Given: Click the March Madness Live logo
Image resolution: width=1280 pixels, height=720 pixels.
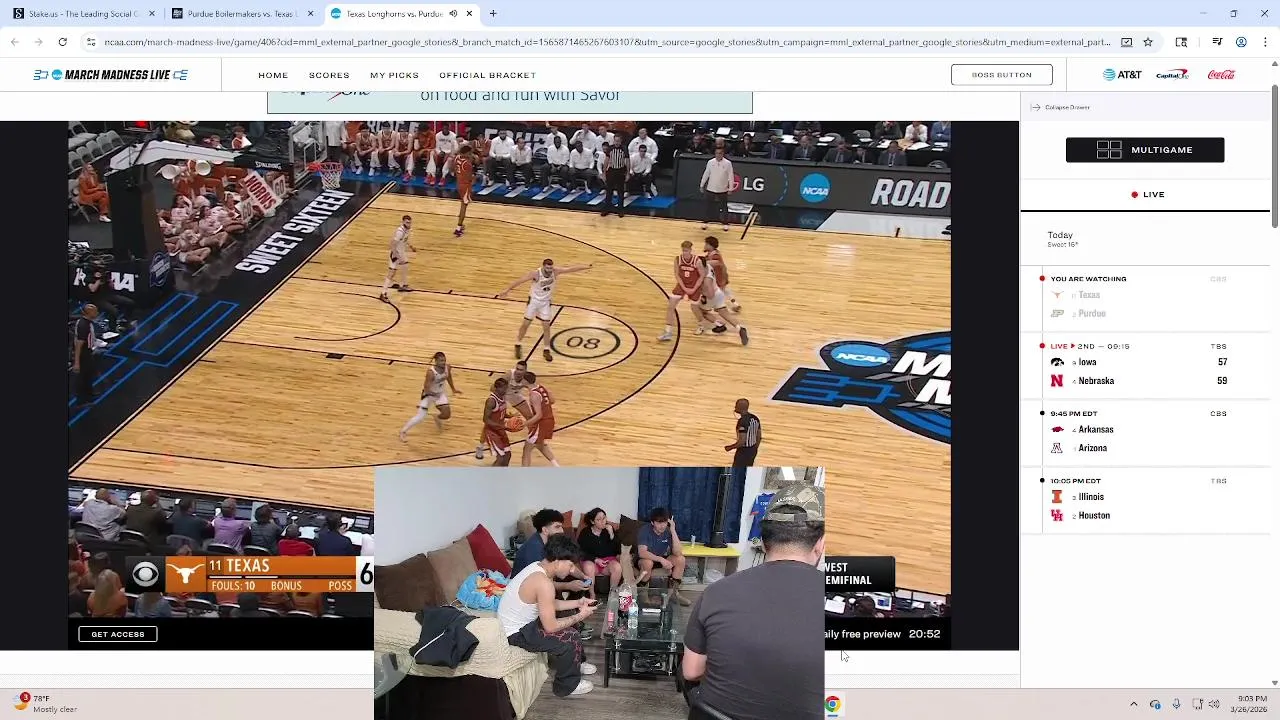Looking at the screenshot, I should click(110, 75).
